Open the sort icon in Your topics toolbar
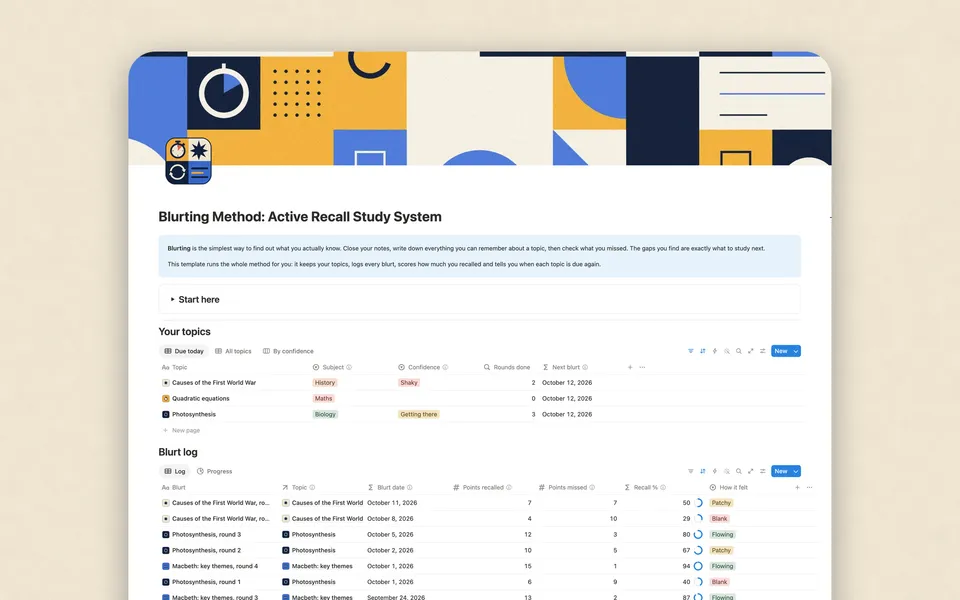This screenshot has height=600, width=960. pyautogui.click(x=703, y=351)
